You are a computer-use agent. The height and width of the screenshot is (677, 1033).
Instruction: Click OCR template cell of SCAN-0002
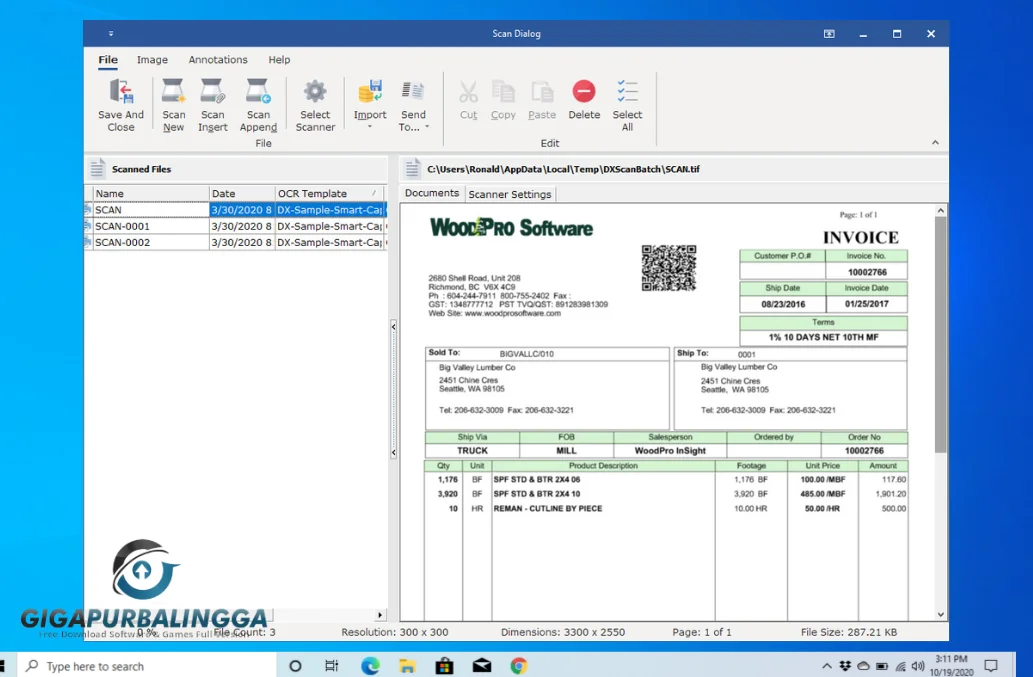(x=329, y=242)
